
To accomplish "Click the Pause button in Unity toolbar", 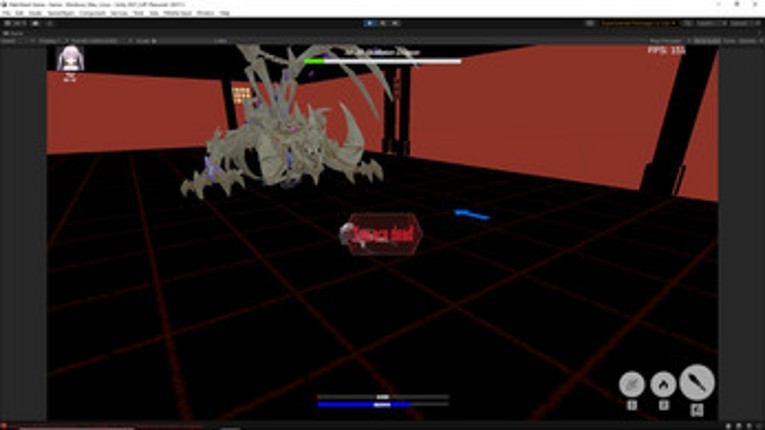I will click(383, 23).
